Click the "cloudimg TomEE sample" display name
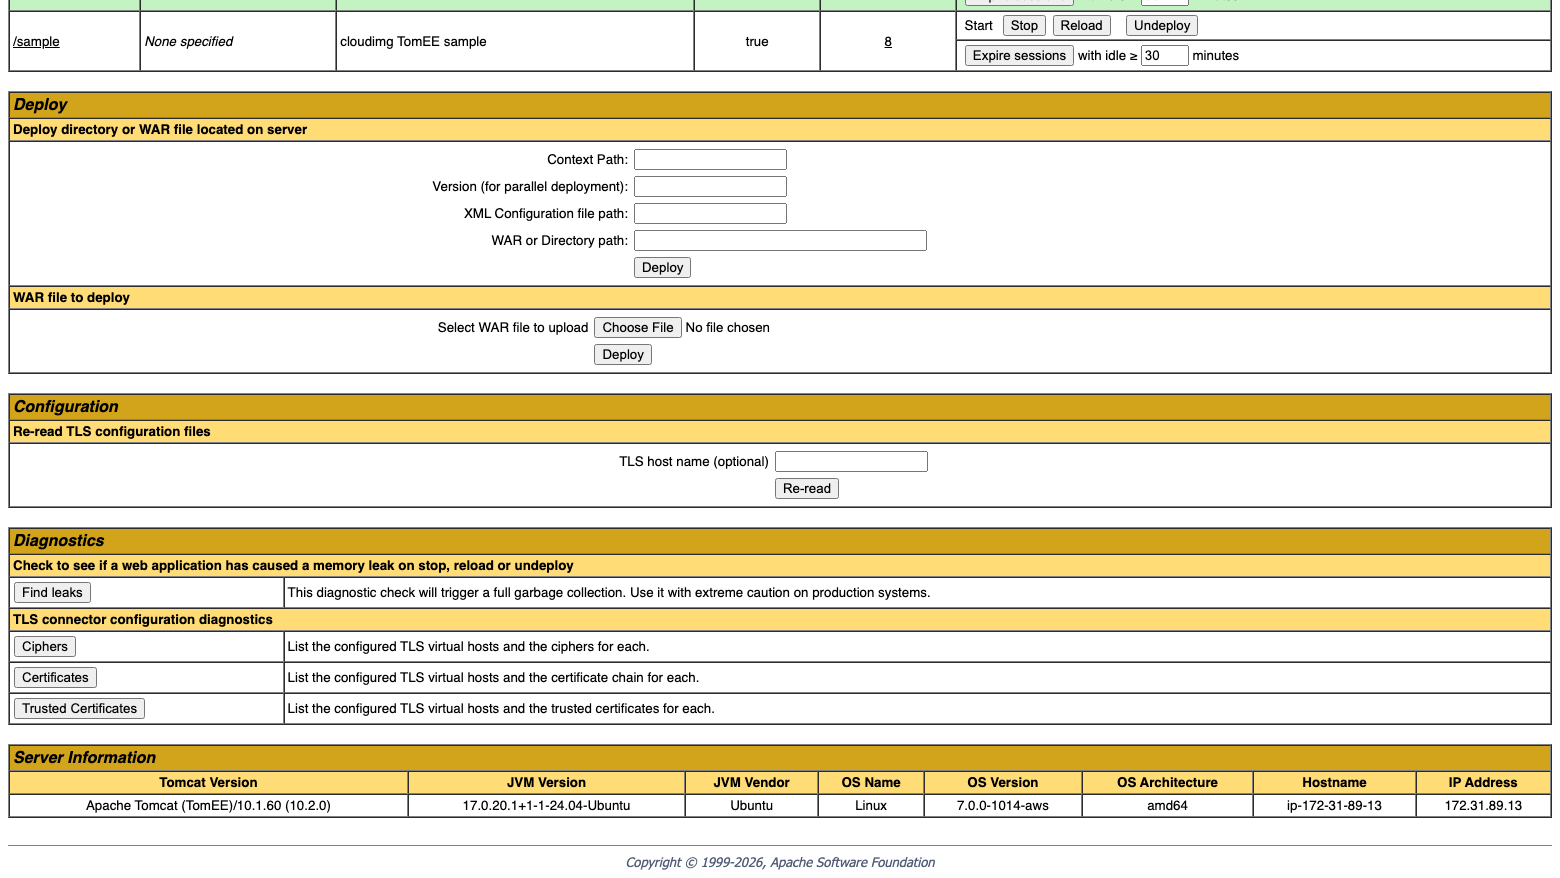Image resolution: width=1560 pixels, height=878 pixels. [x=413, y=42]
